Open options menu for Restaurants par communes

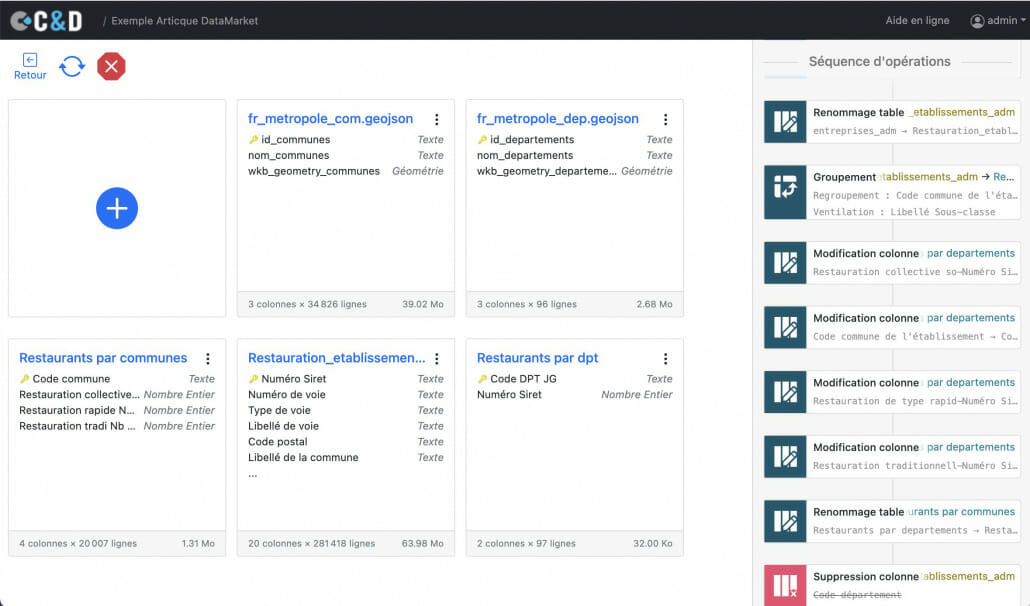click(208, 358)
